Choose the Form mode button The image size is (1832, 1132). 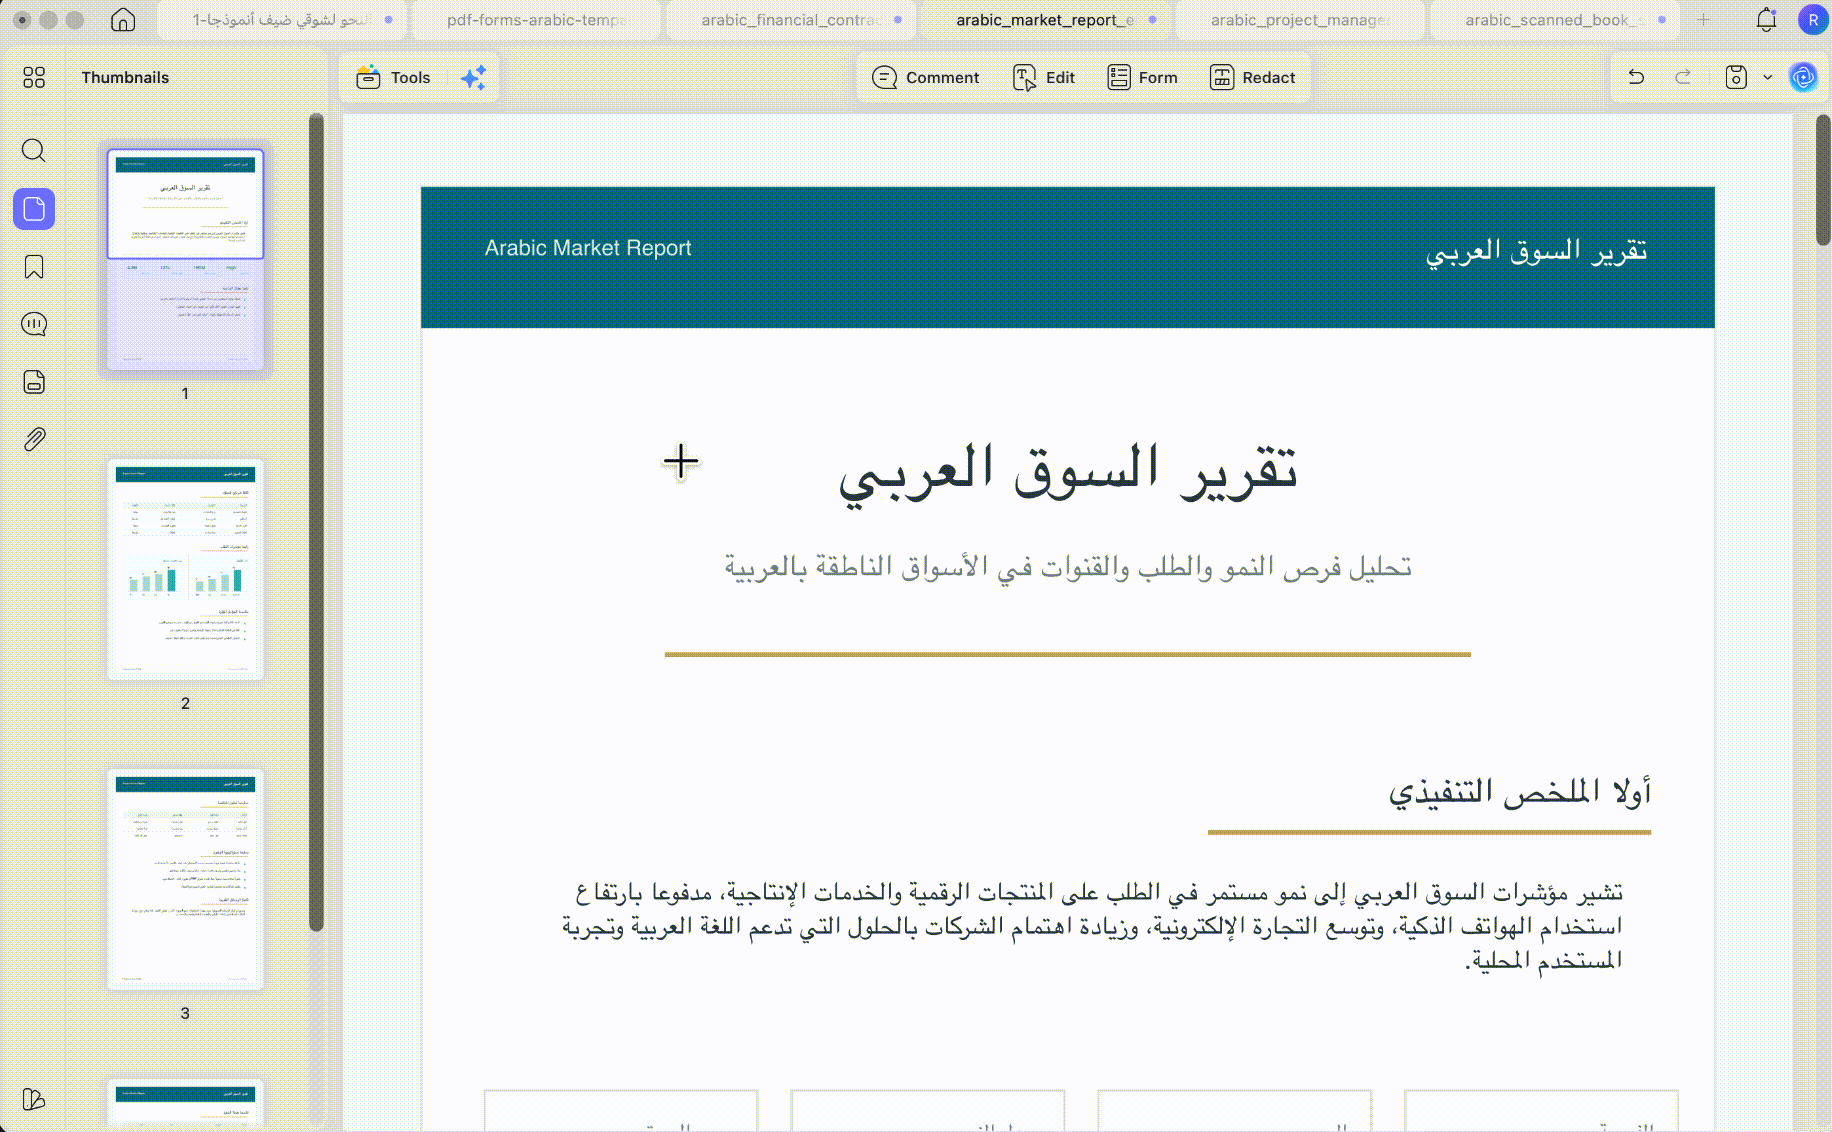(1143, 77)
